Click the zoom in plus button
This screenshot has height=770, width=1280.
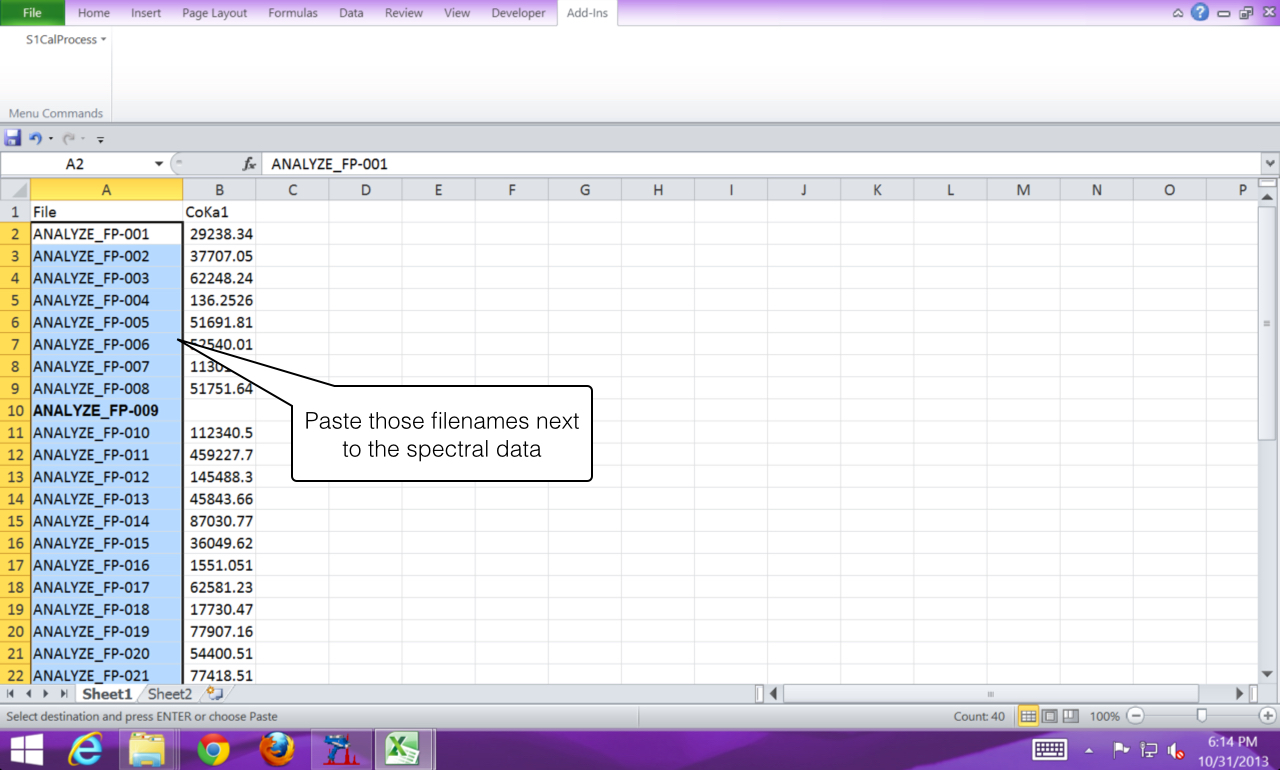pyautogui.click(x=1267, y=716)
